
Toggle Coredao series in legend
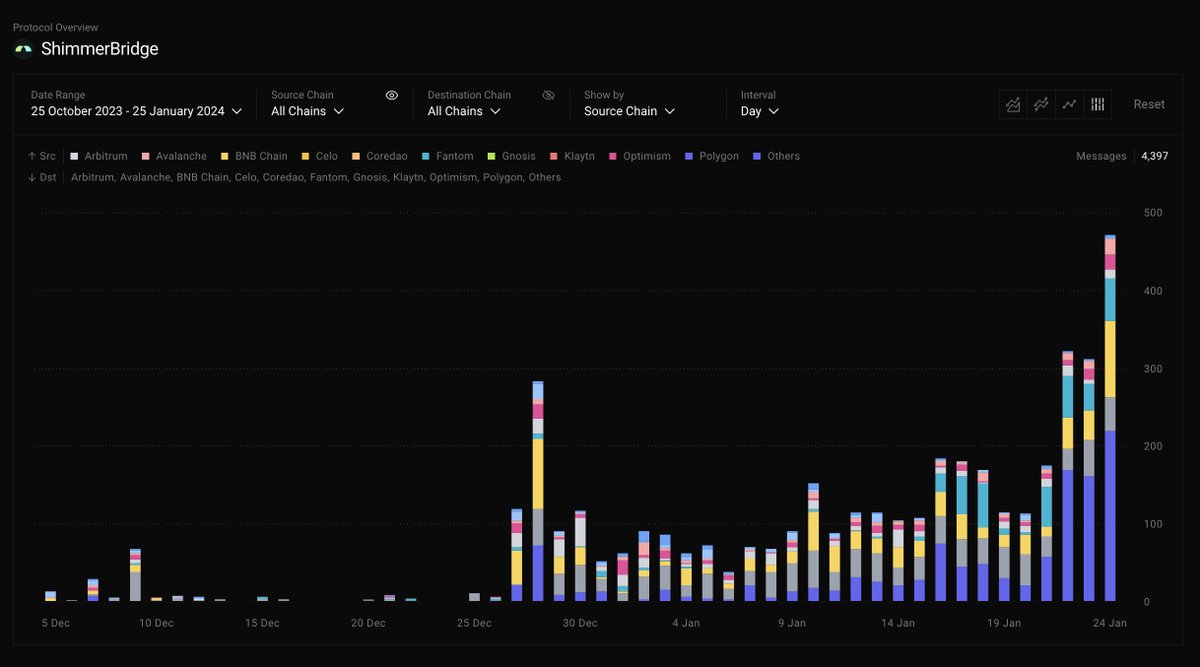pyautogui.click(x=379, y=156)
